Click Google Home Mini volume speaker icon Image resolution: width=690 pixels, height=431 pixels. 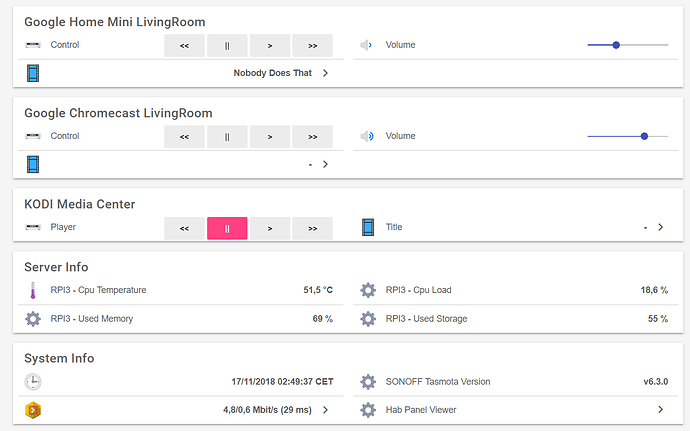[367, 45]
